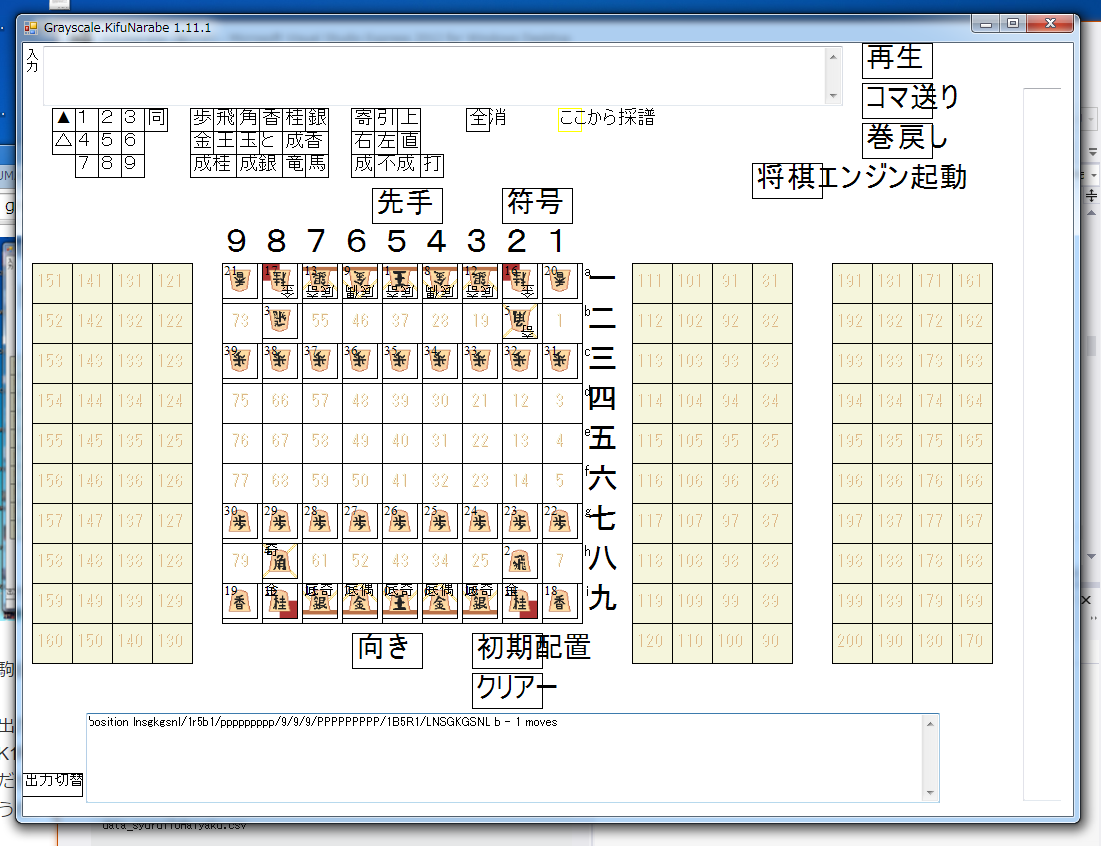The width and height of the screenshot is (1101, 846).
Task: Click digit 9 on the number pad
Action: click(x=133, y=165)
